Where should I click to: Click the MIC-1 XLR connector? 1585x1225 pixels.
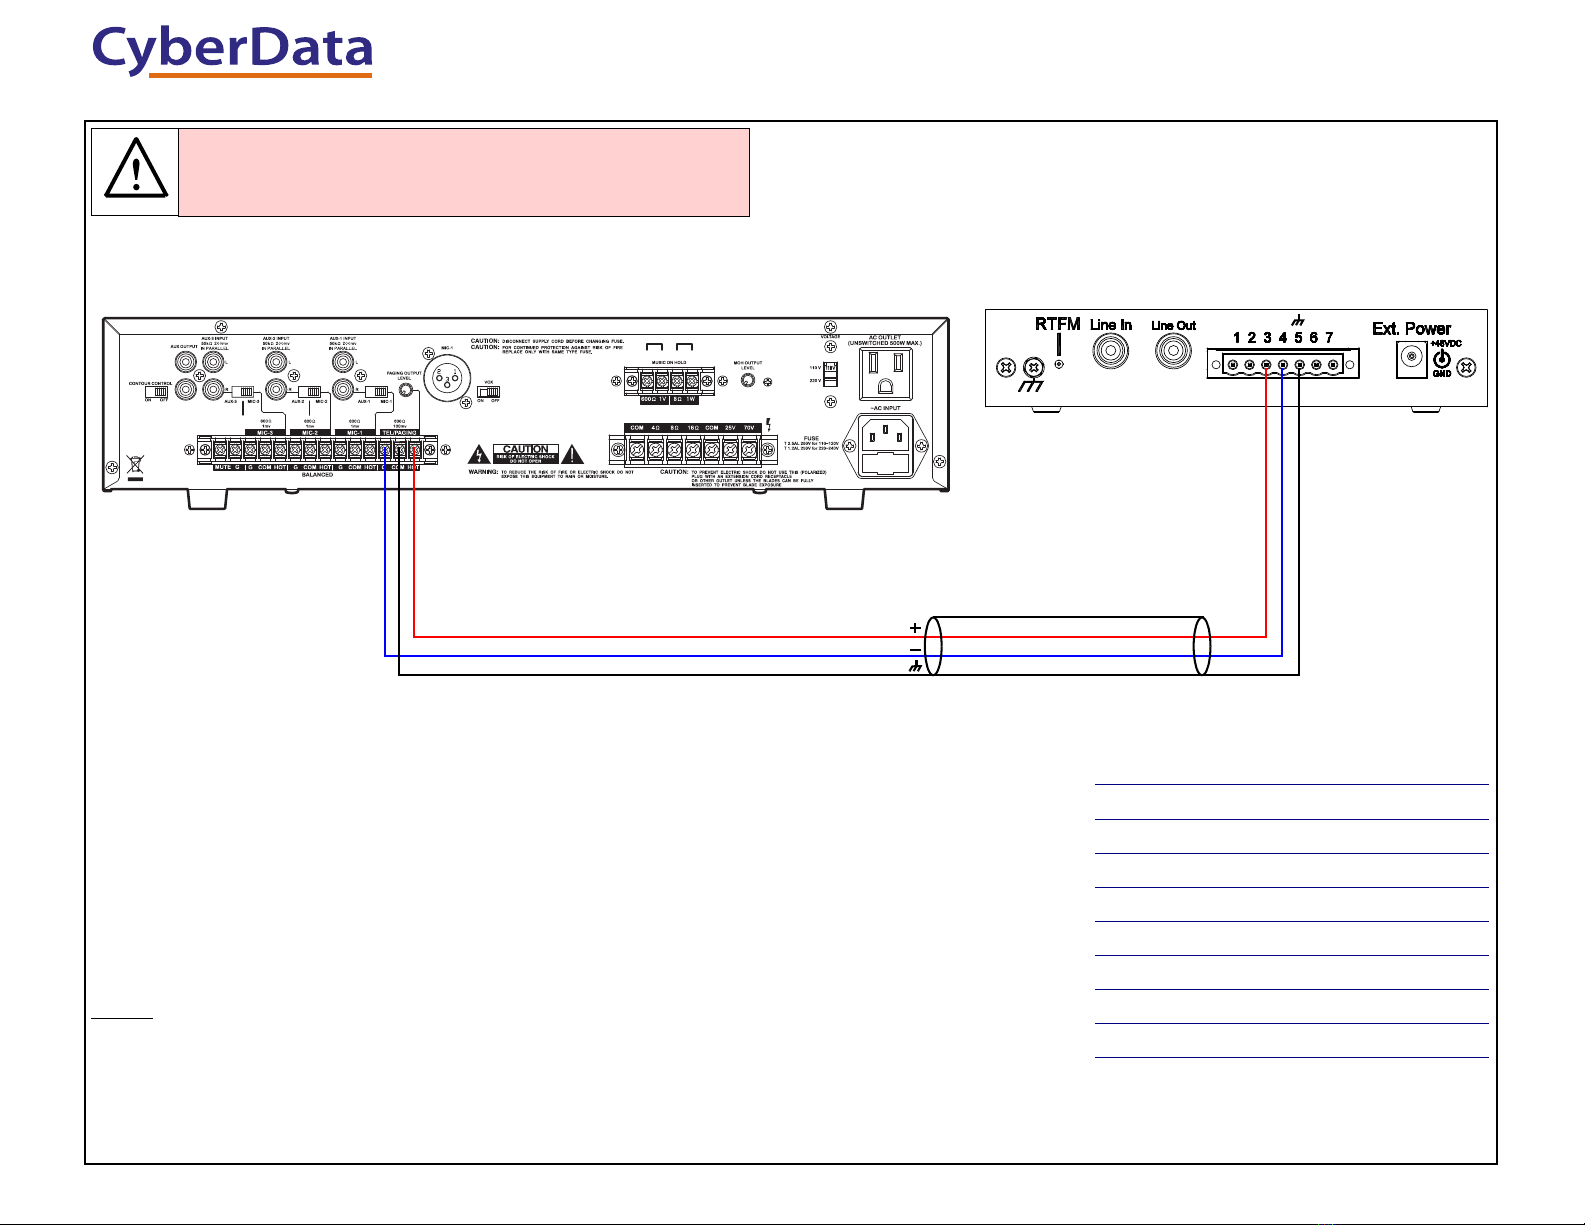pos(447,380)
